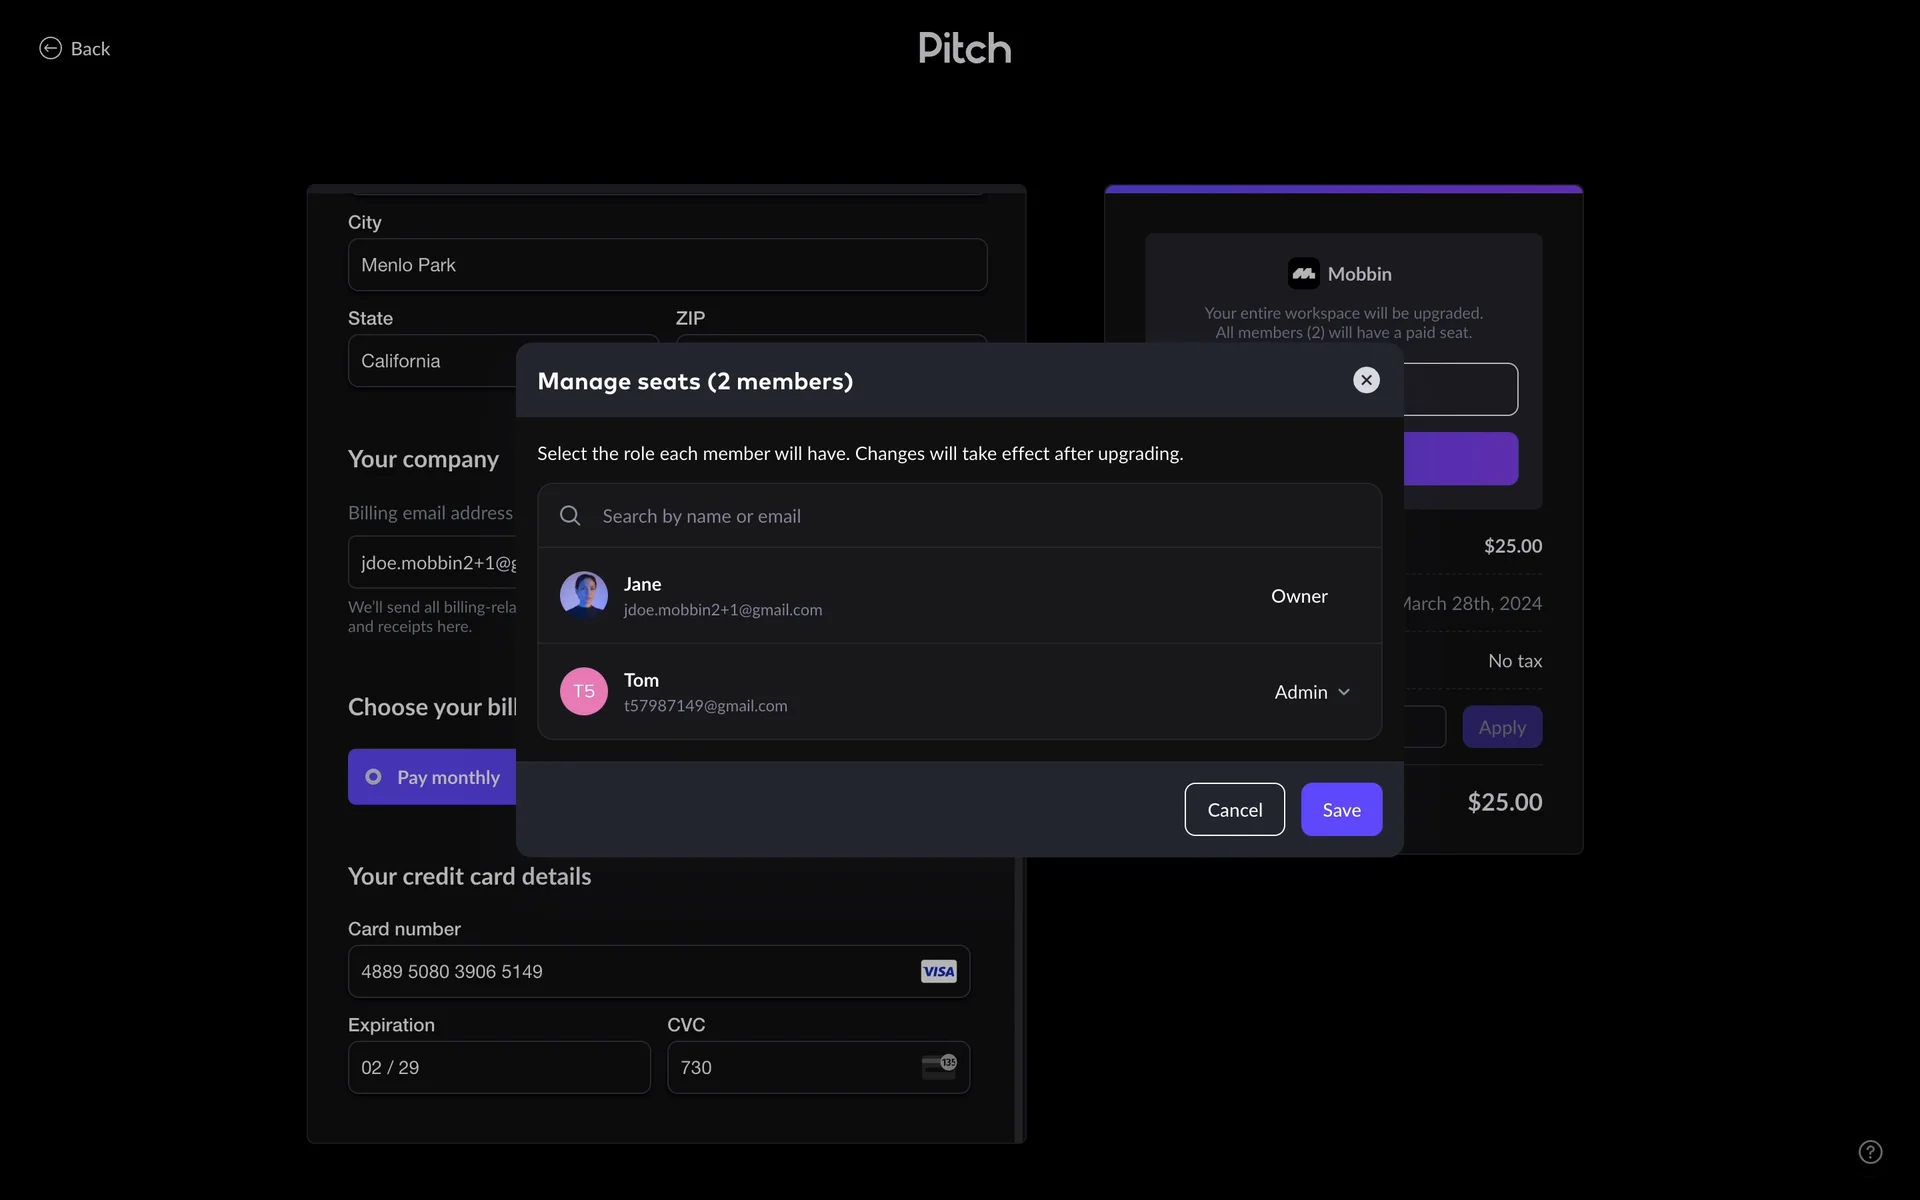The image size is (1920, 1200).
Task: Open Tom's Admin role dropdown
Action: (x=1312, y=692)
